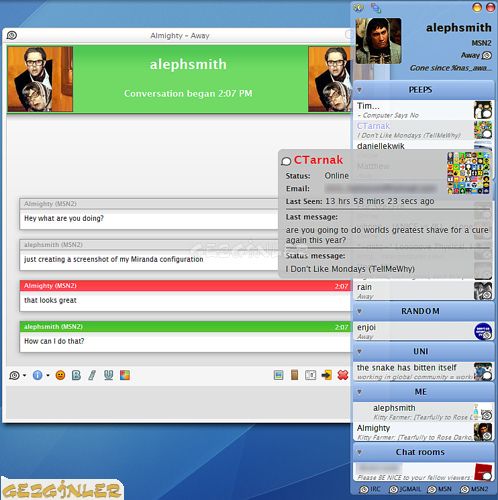Image resolution: width=498 pixels, height=500 pixels.
Task: Click alephsmith's profile photo in contact list
Action: (378, 41)
